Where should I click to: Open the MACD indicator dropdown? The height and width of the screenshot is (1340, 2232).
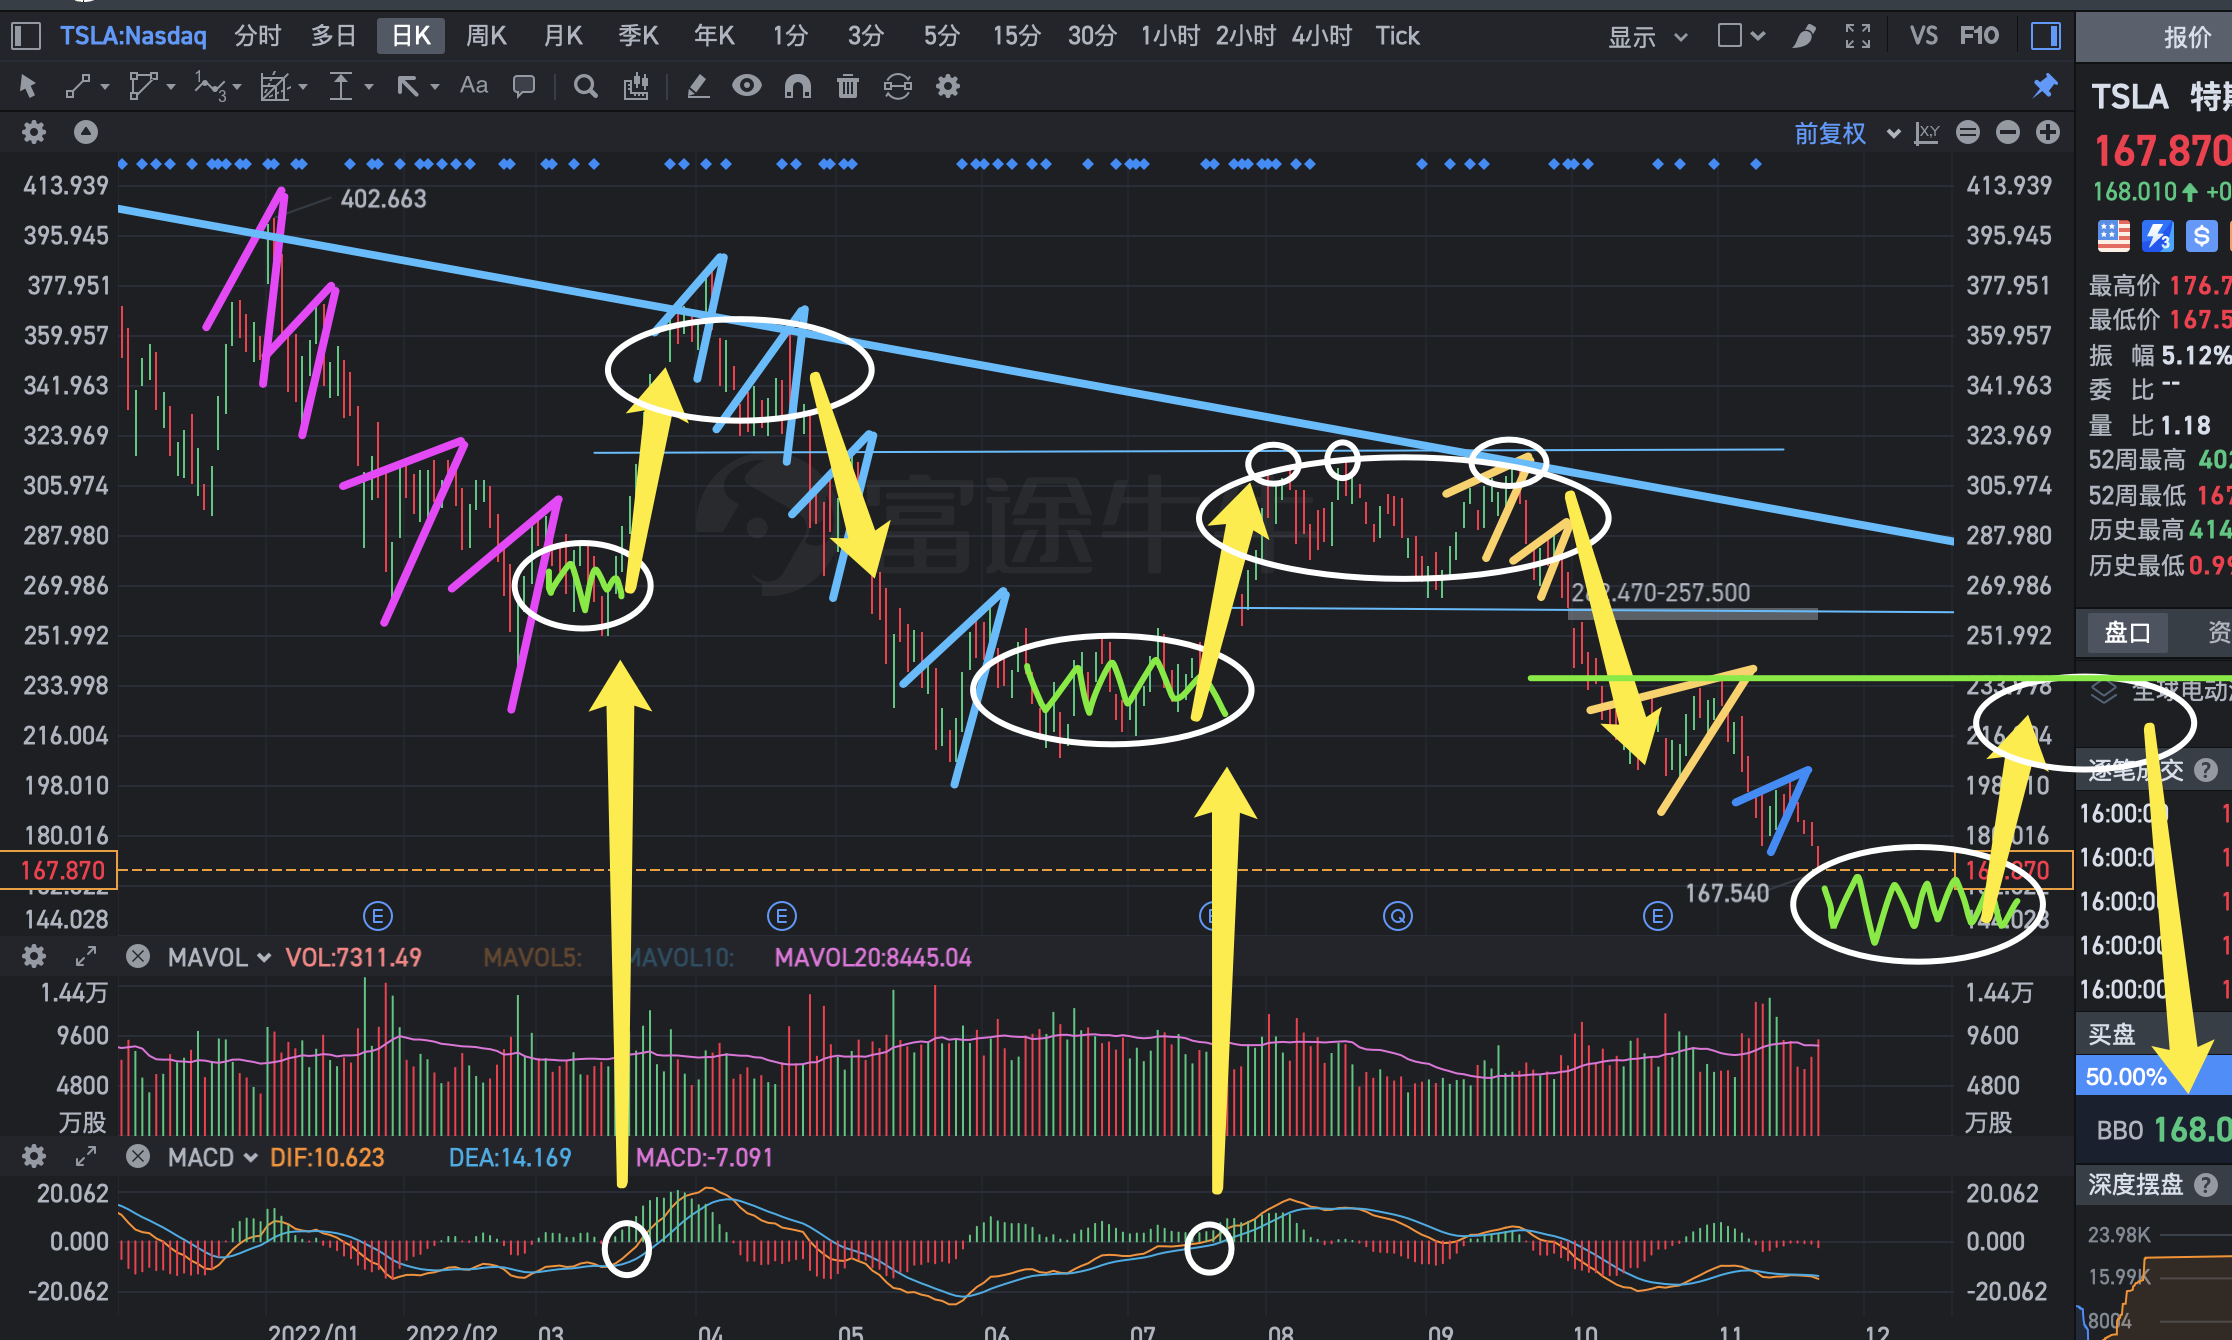click(x=212, y=1158)
